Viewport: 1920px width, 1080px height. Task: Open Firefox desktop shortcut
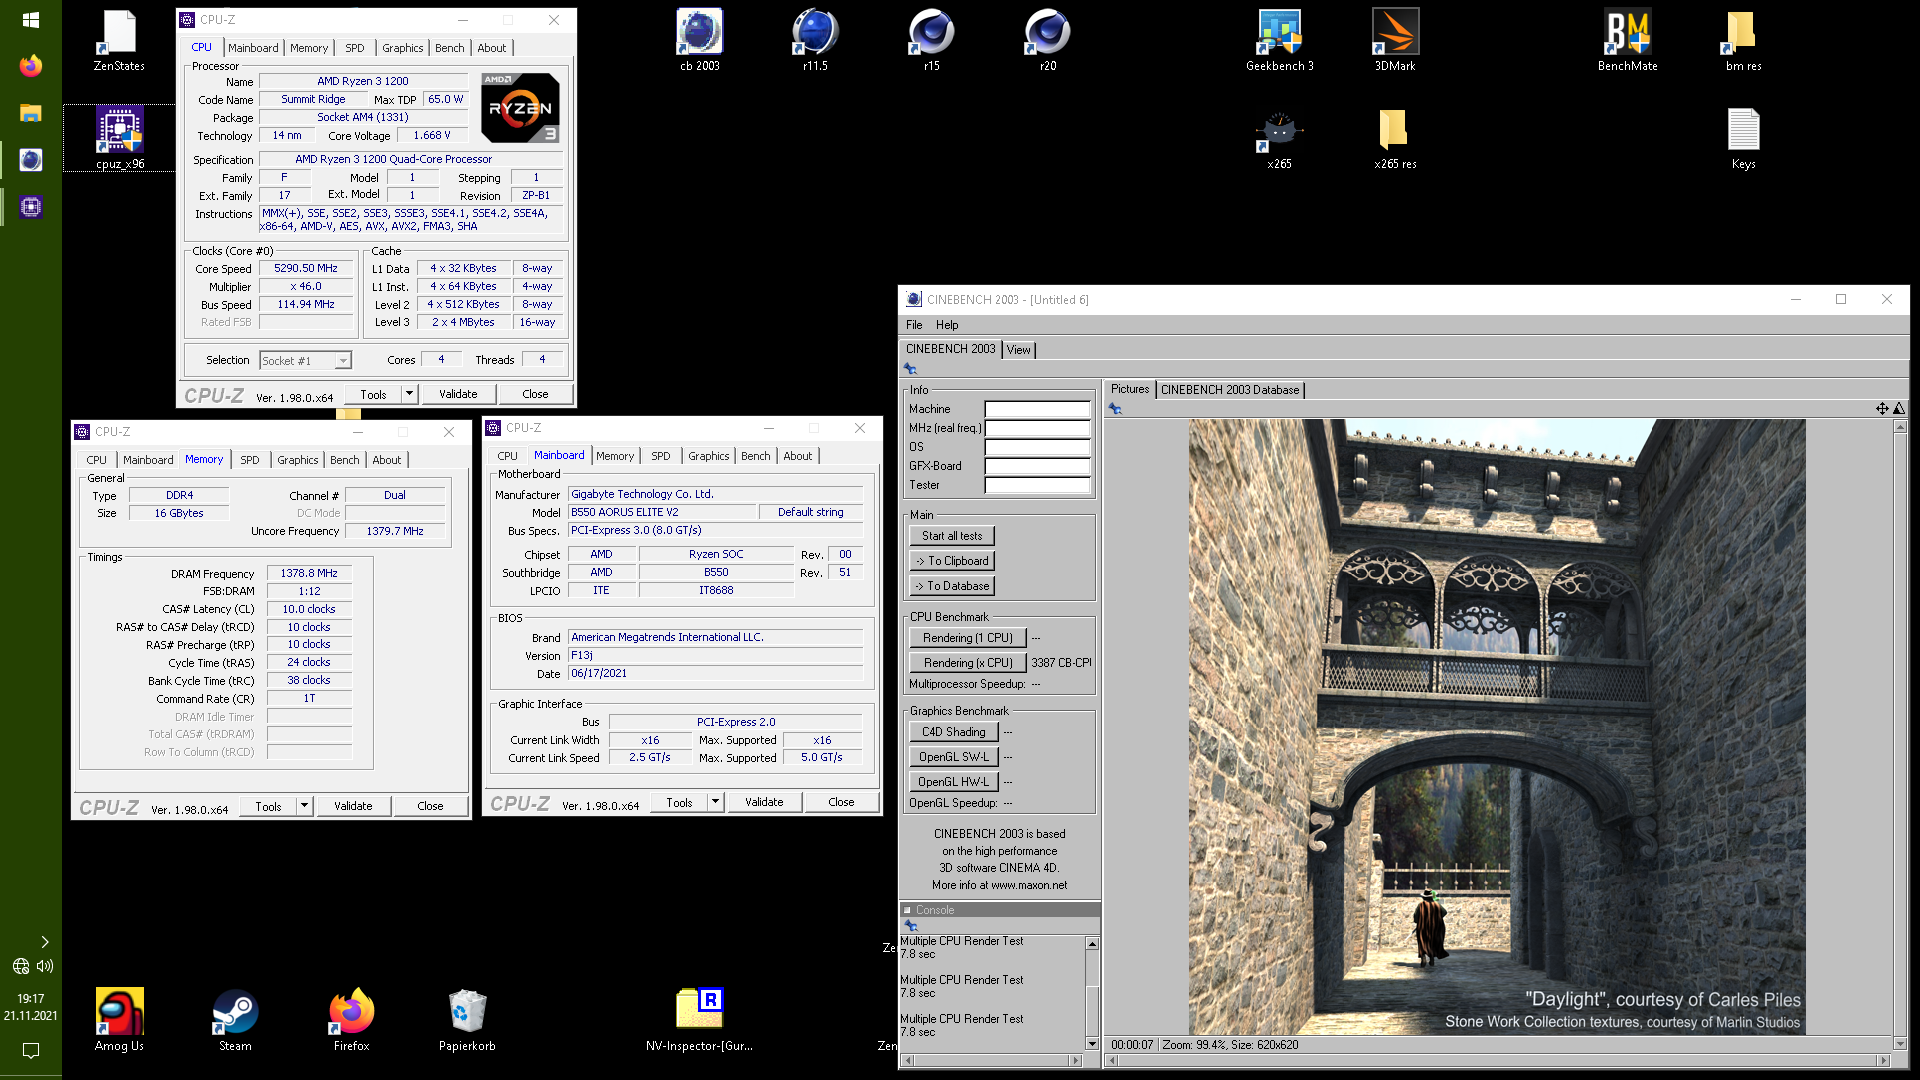click(x=351, y=1020)
